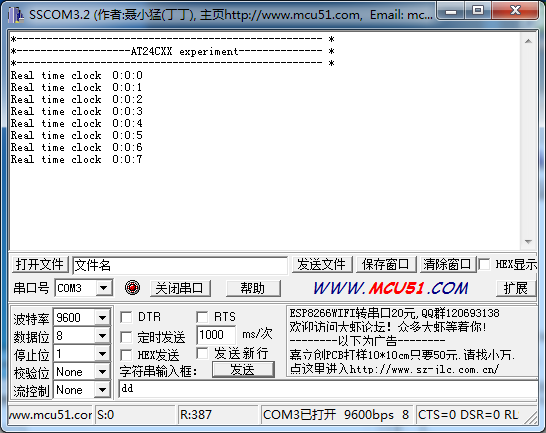Click the scroll down arrow of receive window
This screenshot has height=433, width=546.
pos(528,242)
